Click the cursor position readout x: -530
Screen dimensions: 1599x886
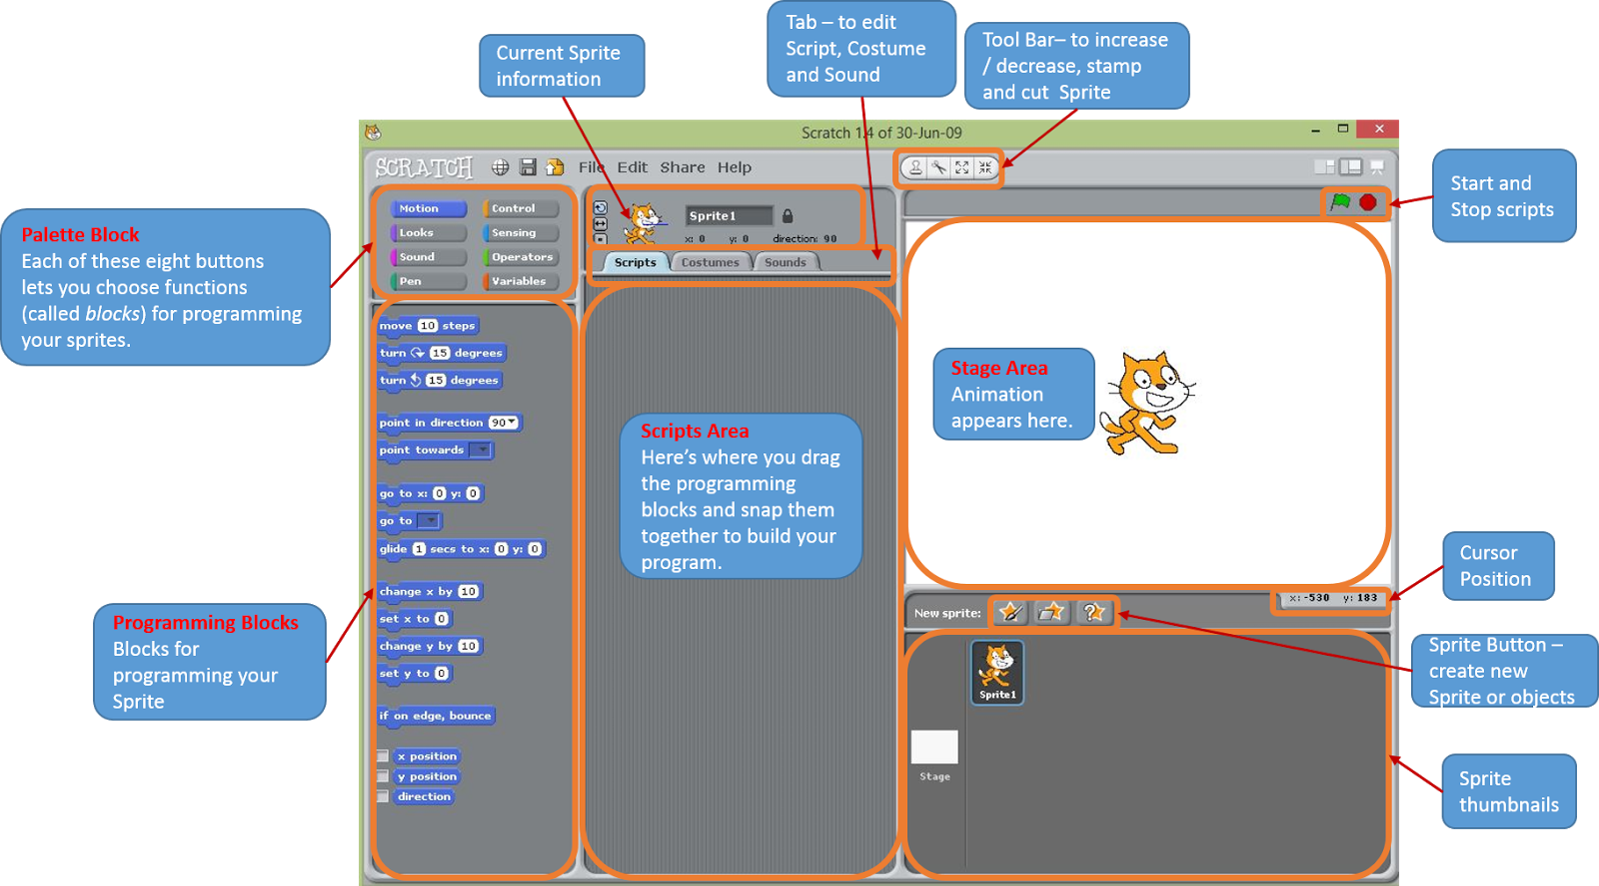(1310, 598)
